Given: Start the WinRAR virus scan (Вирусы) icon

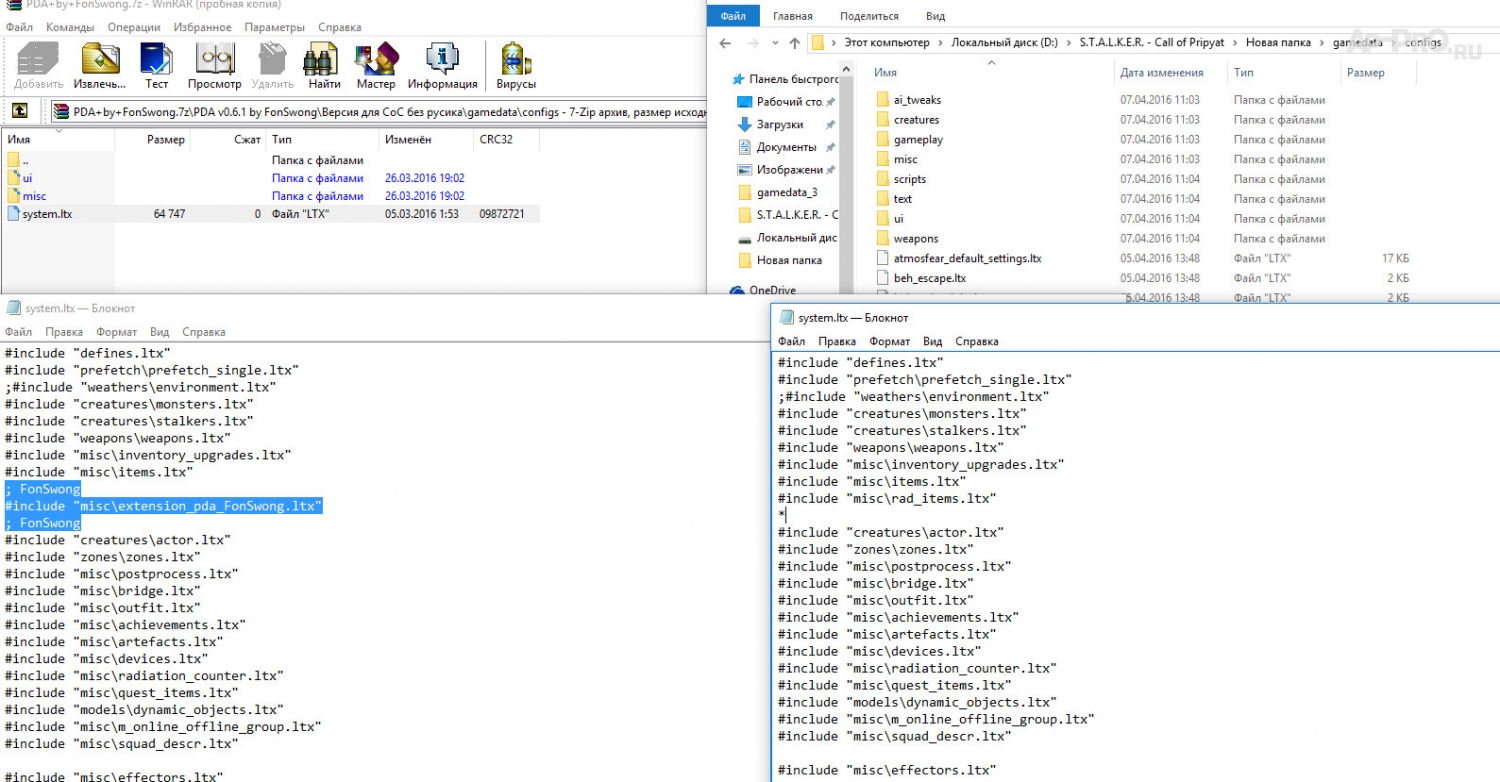Looking at the screenshot, I should tap(516, 66).
